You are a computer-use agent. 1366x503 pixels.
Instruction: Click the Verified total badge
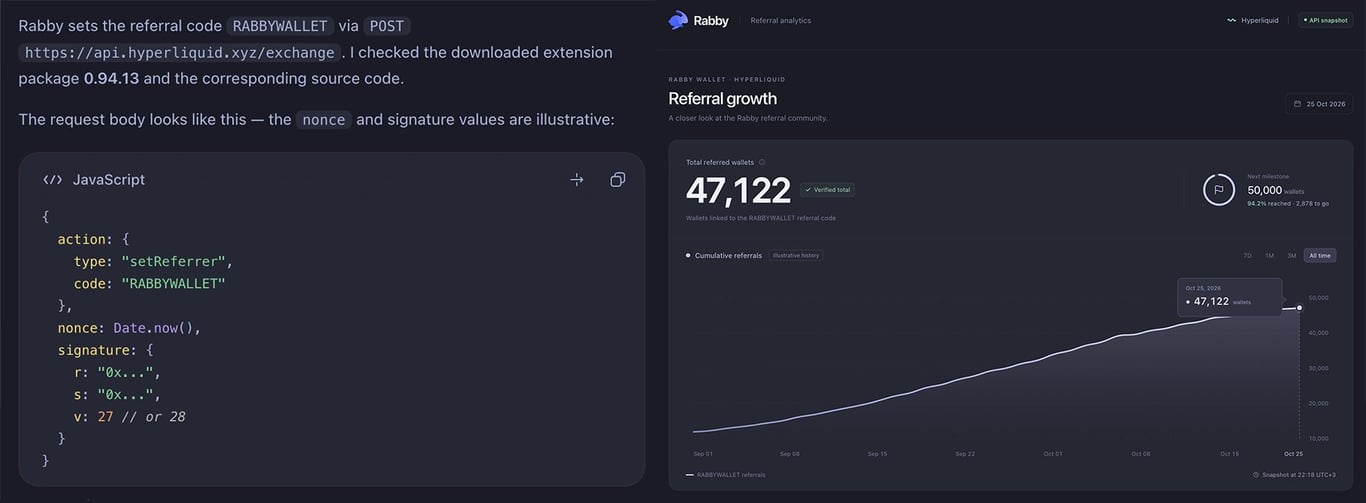(827, 190)
